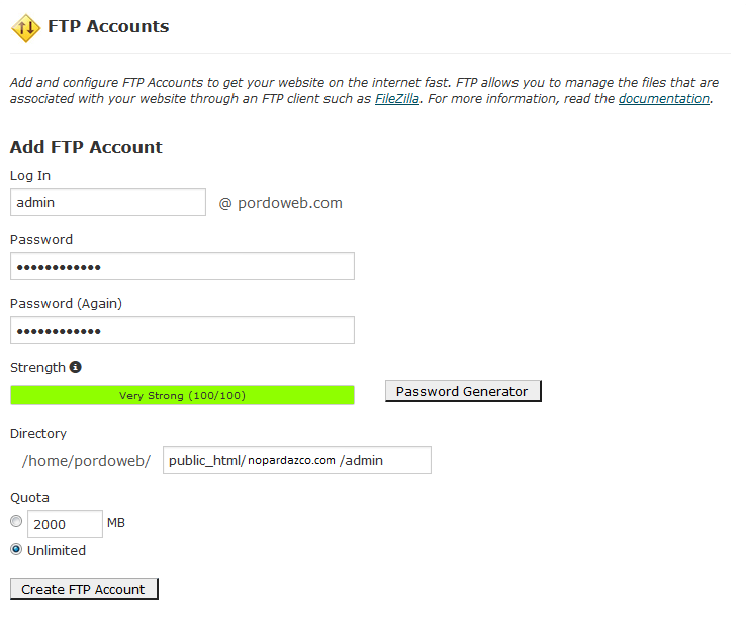Click the Strength label text
This screenshot has height=632, width=746.
click(x=38, y=367)
